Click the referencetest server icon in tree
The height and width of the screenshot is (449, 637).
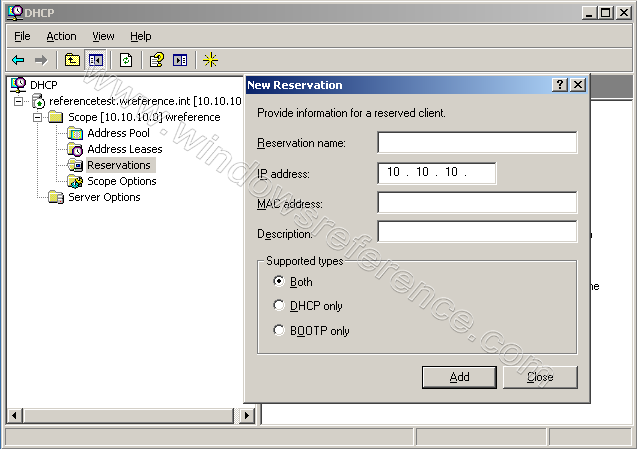click(38, 101)
